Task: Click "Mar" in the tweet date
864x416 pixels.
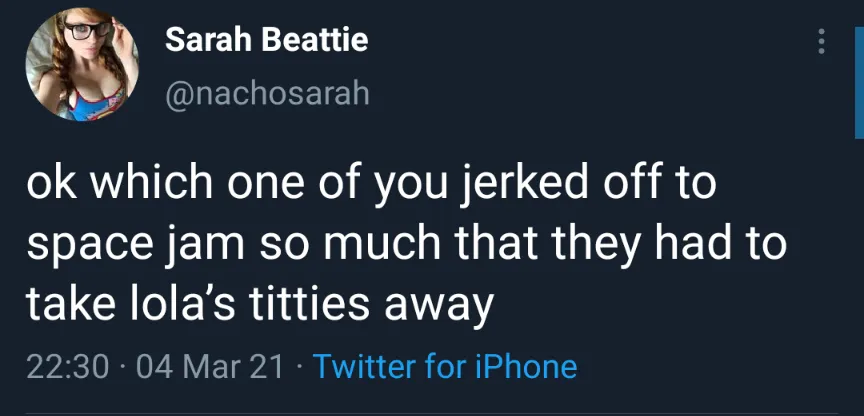Action: [212, 366]
